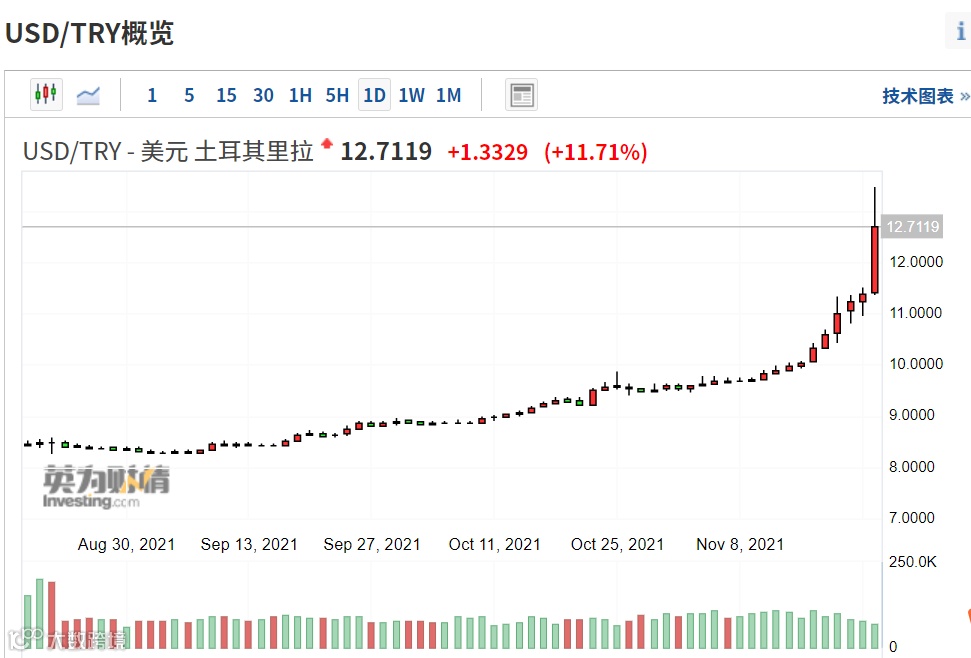This screenshot has width=971, height=658.
Task: Click the 12.7119 price tag on axis
Action: [x=913, y=227]
